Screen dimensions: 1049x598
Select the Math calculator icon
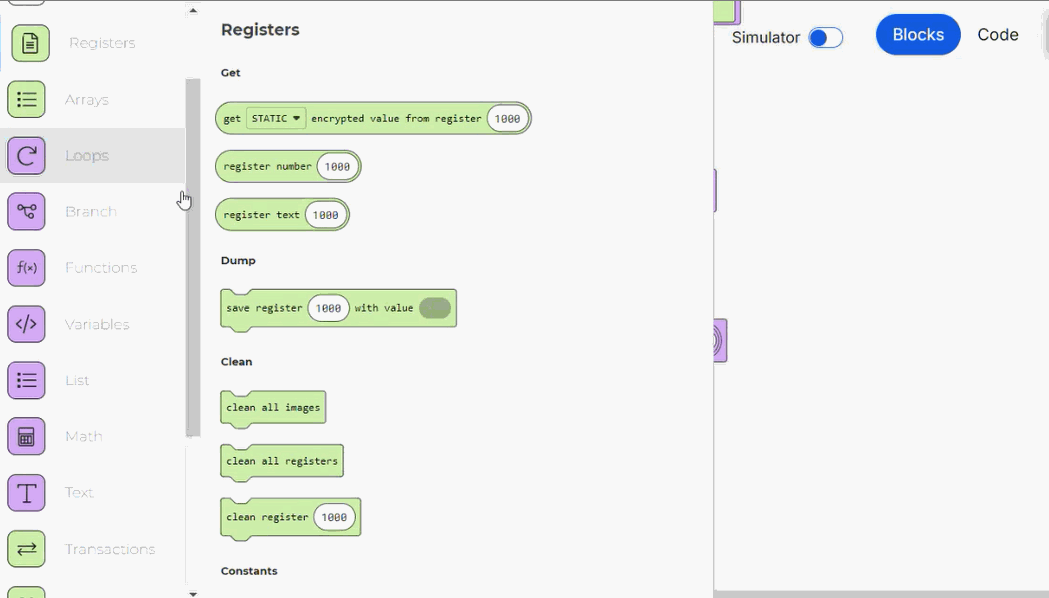(26, 436)
